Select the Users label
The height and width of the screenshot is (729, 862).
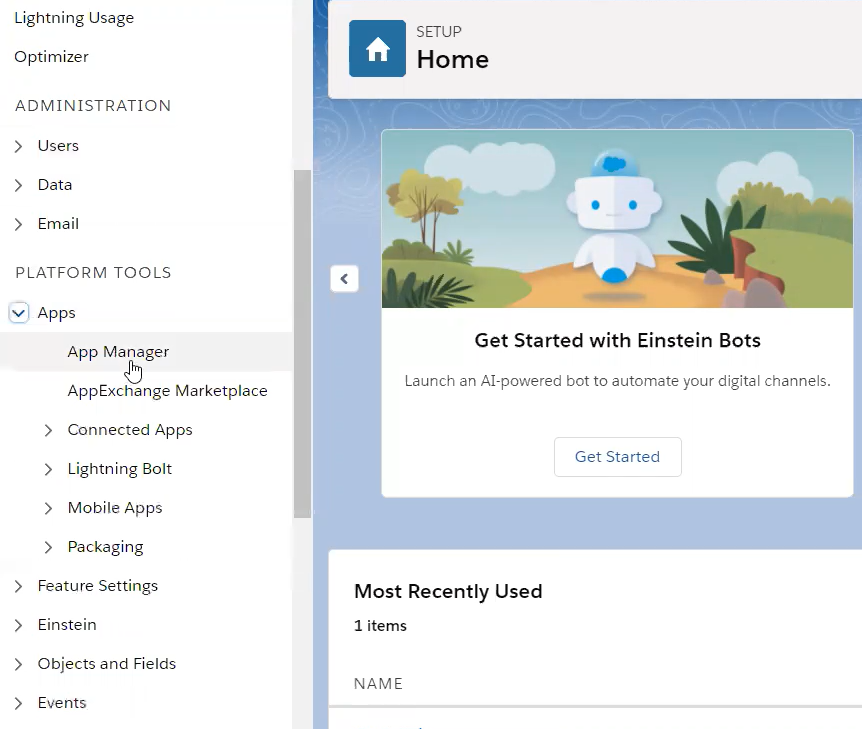coord(58,146)
